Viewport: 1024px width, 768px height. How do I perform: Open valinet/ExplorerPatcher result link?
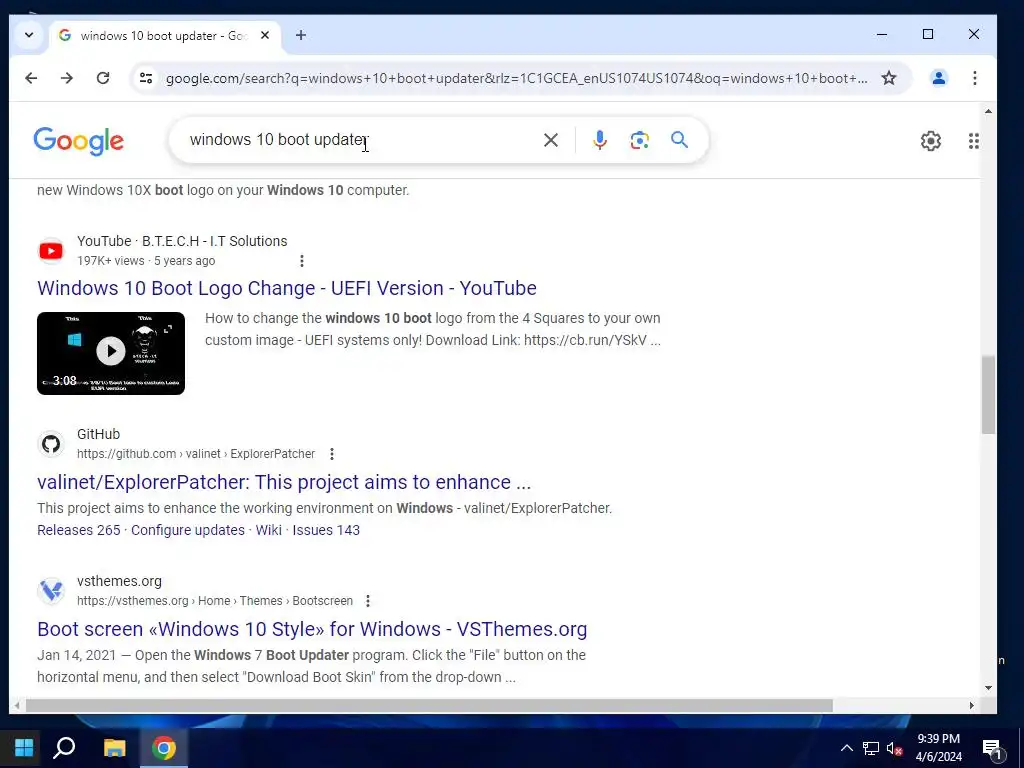[x=284, y=482]
